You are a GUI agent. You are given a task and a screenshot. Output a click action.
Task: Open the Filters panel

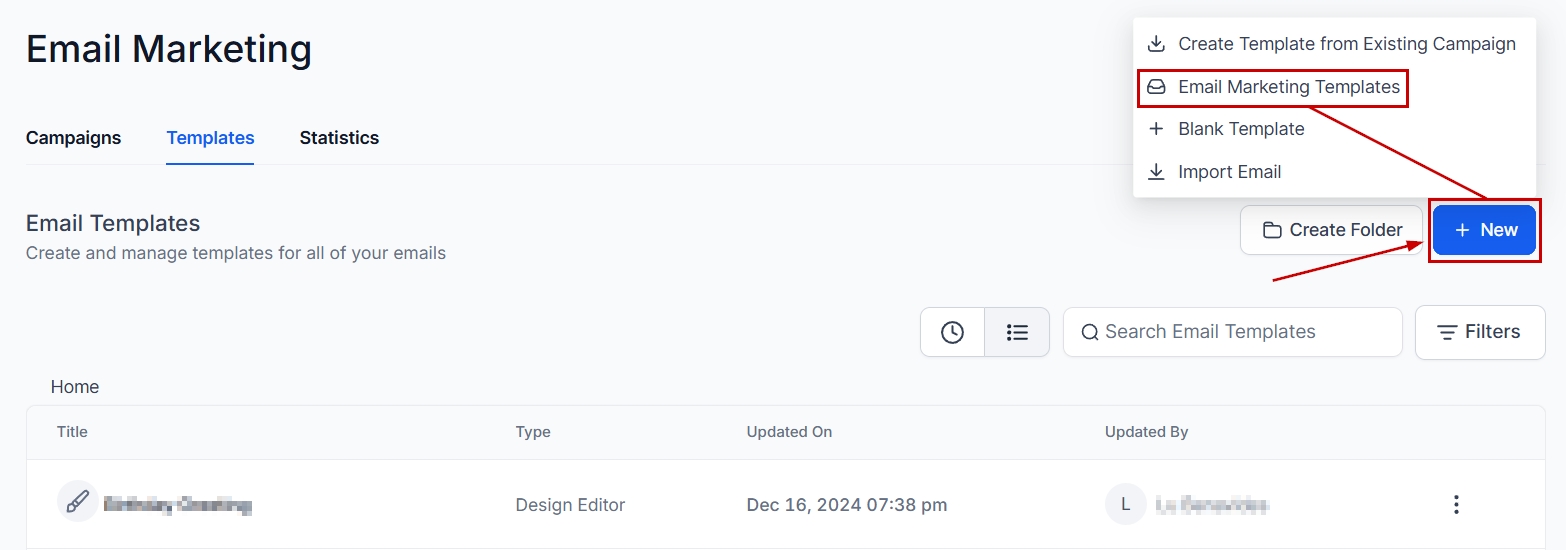(x=1480, y=332)
